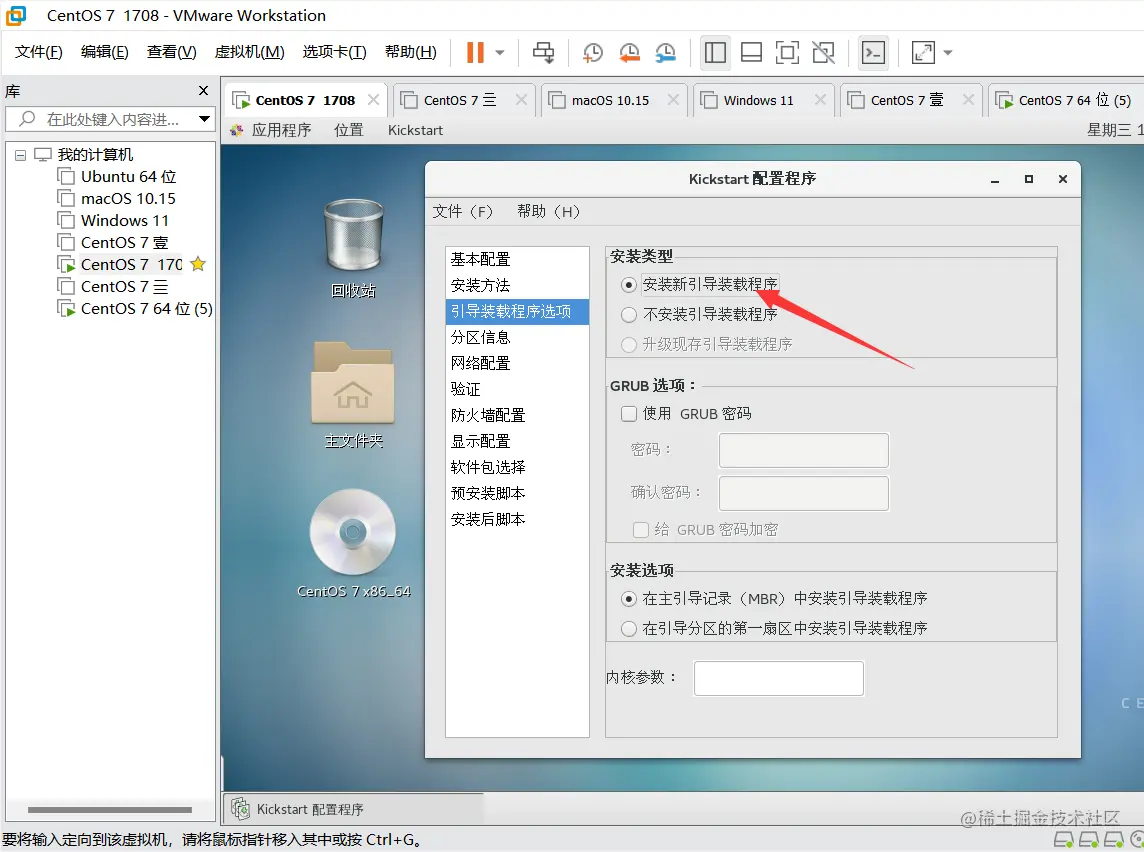Toggle the library sidebar view icon
Screen dimensions: 1144x852
tap(715, 53)
